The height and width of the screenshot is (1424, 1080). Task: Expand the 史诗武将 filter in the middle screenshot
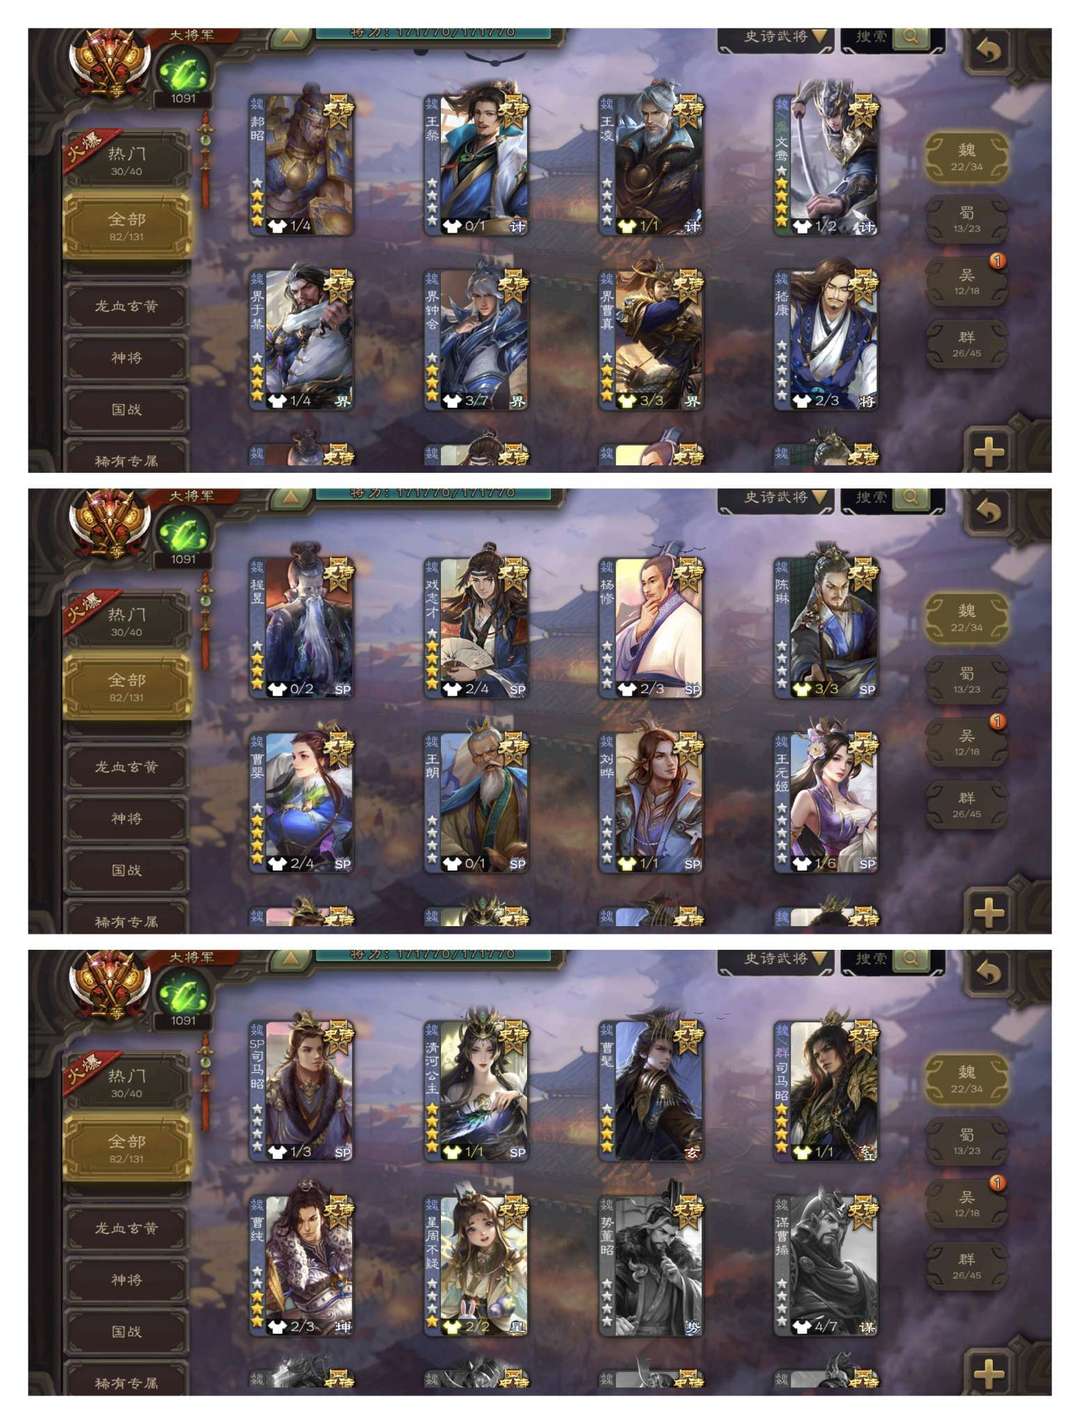tap(776, 499)
